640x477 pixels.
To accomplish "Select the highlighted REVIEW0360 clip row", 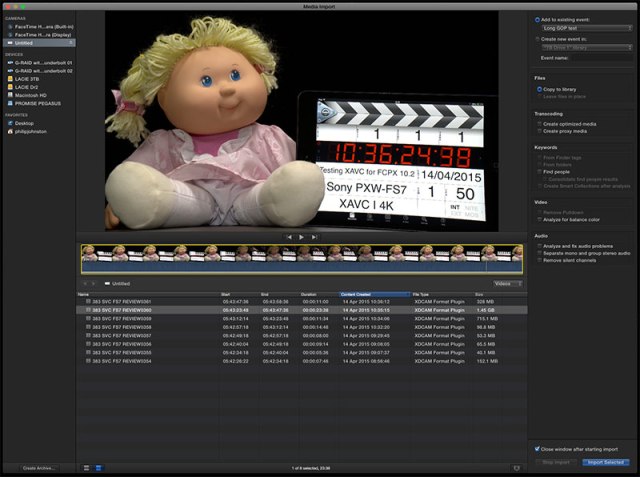I will [302, 310].
